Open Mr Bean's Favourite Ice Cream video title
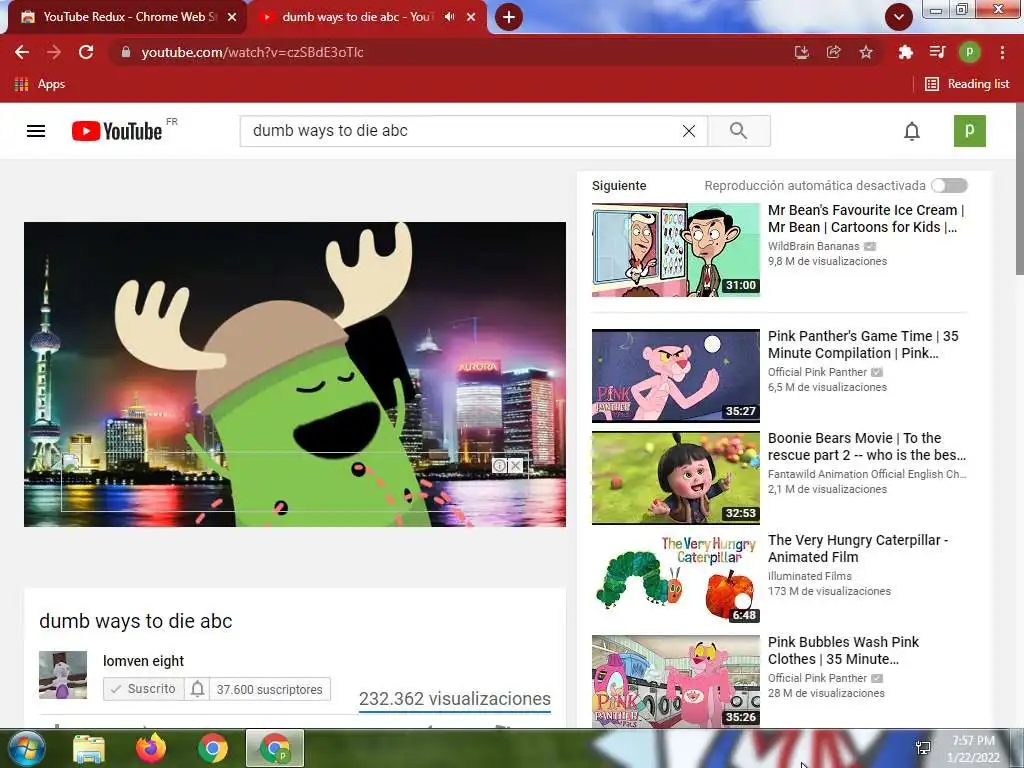The width and height of the screenshot is (1024, 768). [x=866, y=219]
